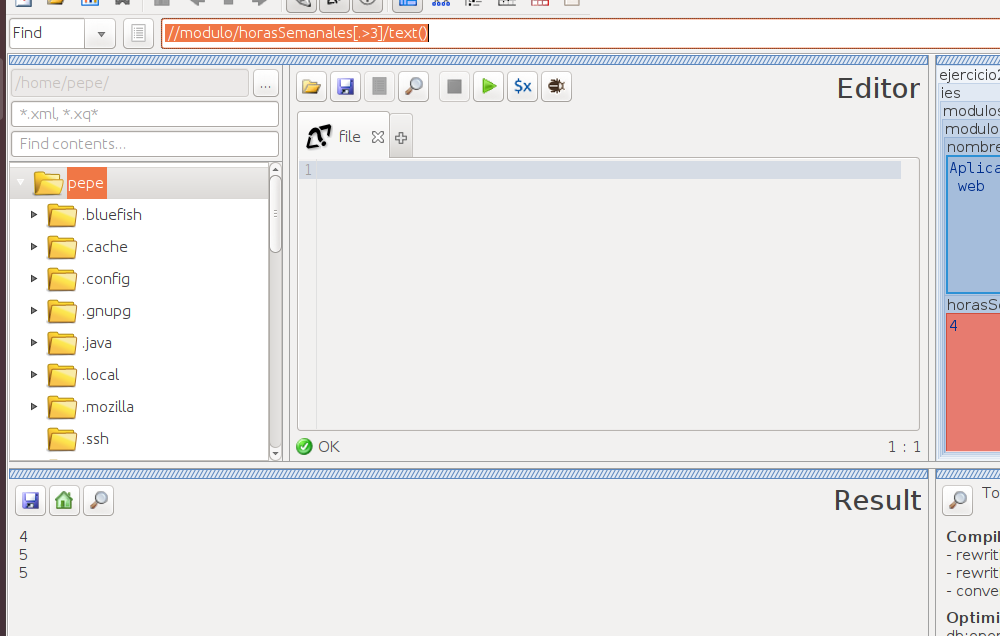Select the .local folder entry

pyautogui.click(x=101, y=374)
